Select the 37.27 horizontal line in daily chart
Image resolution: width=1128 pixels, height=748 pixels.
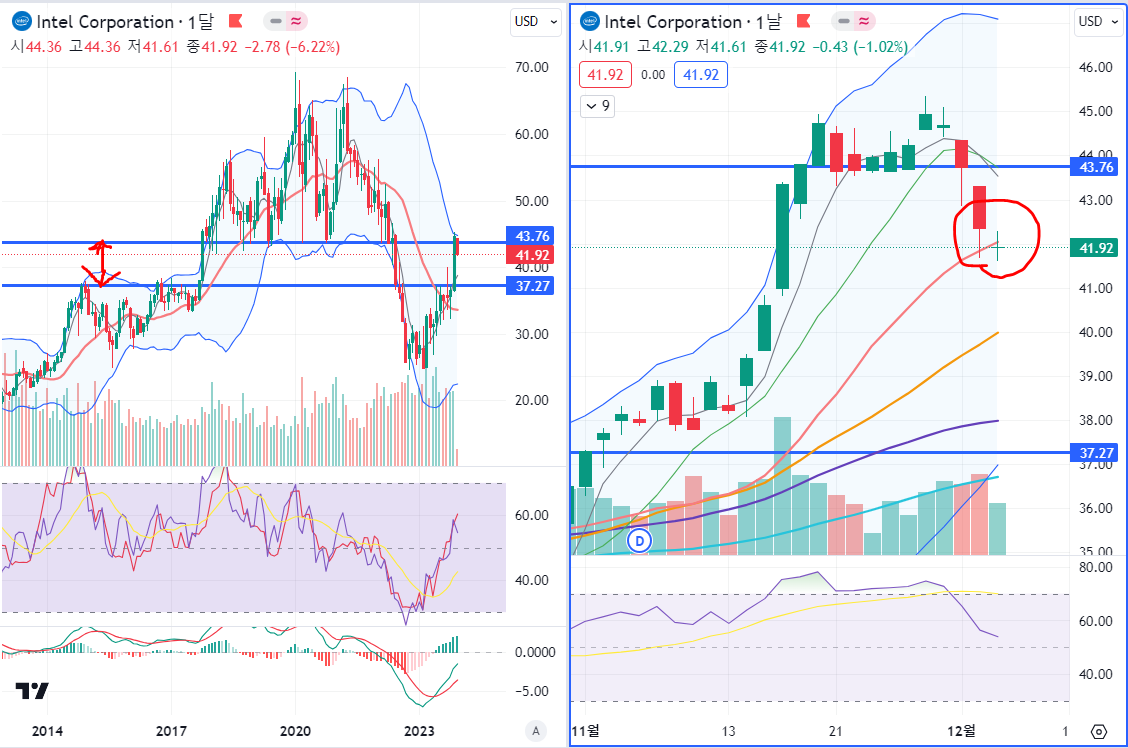point(820,452)
